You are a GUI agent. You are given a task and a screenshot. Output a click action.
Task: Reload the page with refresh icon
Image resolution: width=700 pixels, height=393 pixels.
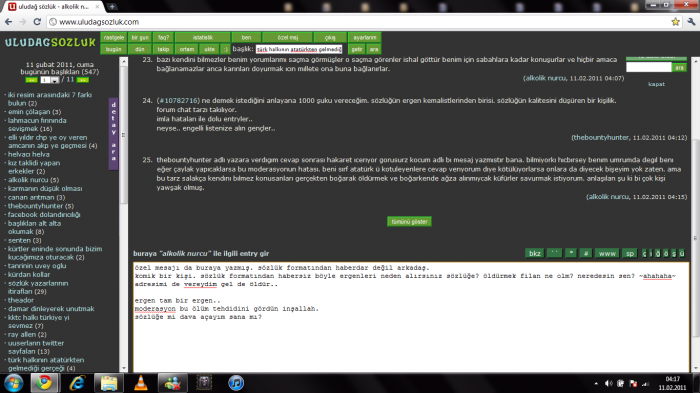pos(37,21)
